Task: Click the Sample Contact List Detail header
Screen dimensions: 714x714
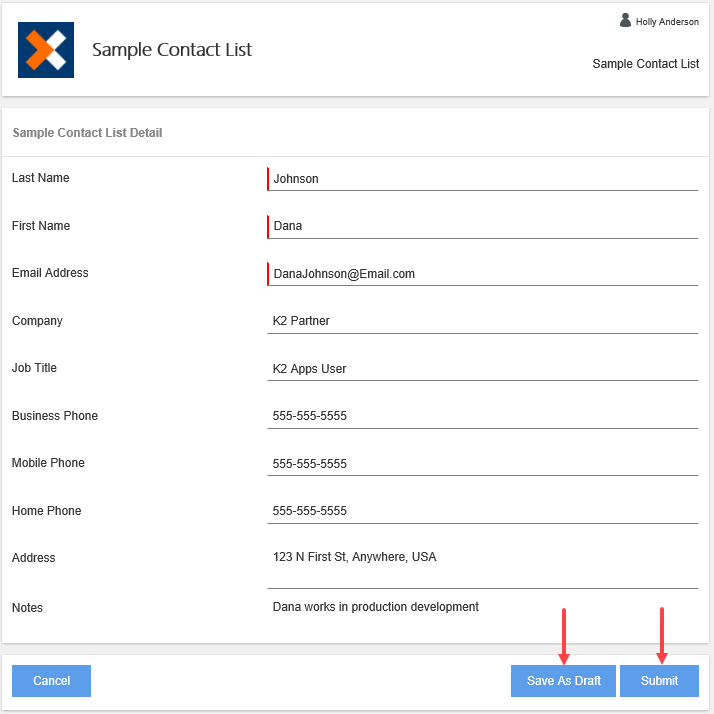Action: 87,133
